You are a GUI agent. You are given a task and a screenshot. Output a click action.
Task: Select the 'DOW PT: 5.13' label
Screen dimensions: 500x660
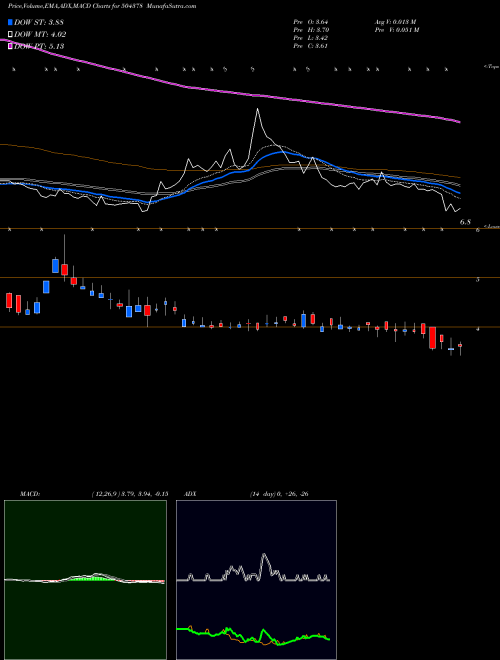pos(39,46)
